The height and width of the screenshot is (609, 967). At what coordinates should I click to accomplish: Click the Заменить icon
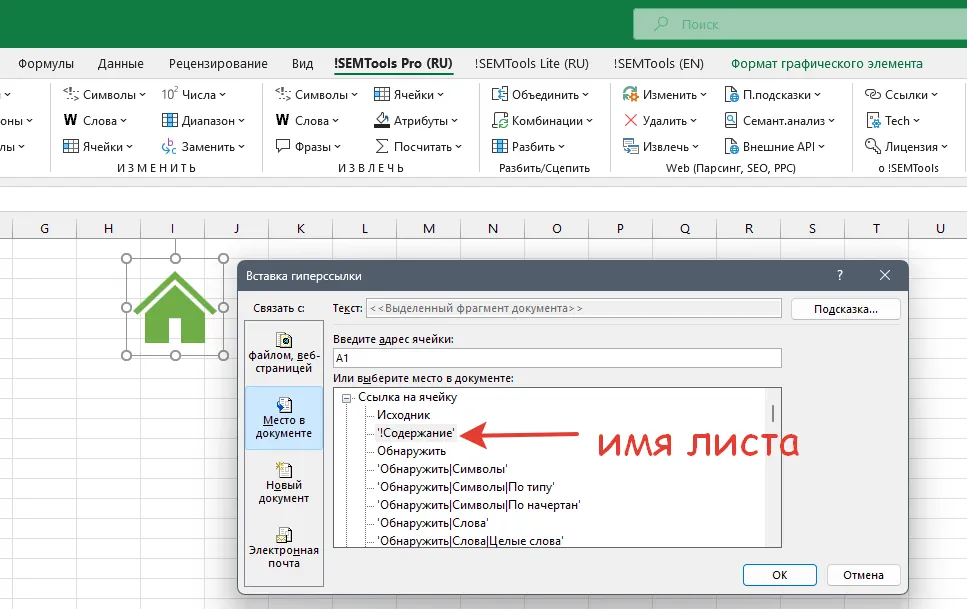(x=169, y=146)
